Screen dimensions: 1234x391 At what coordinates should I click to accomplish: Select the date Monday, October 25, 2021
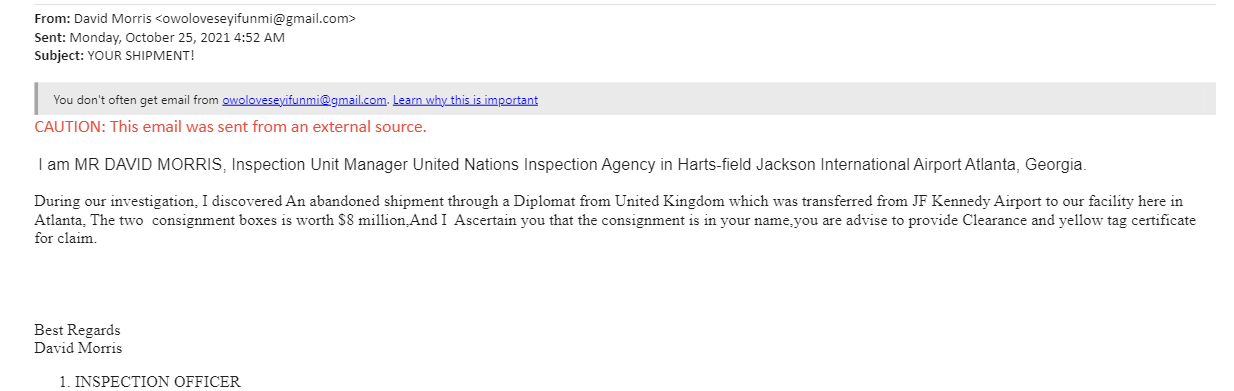(150, 37)
